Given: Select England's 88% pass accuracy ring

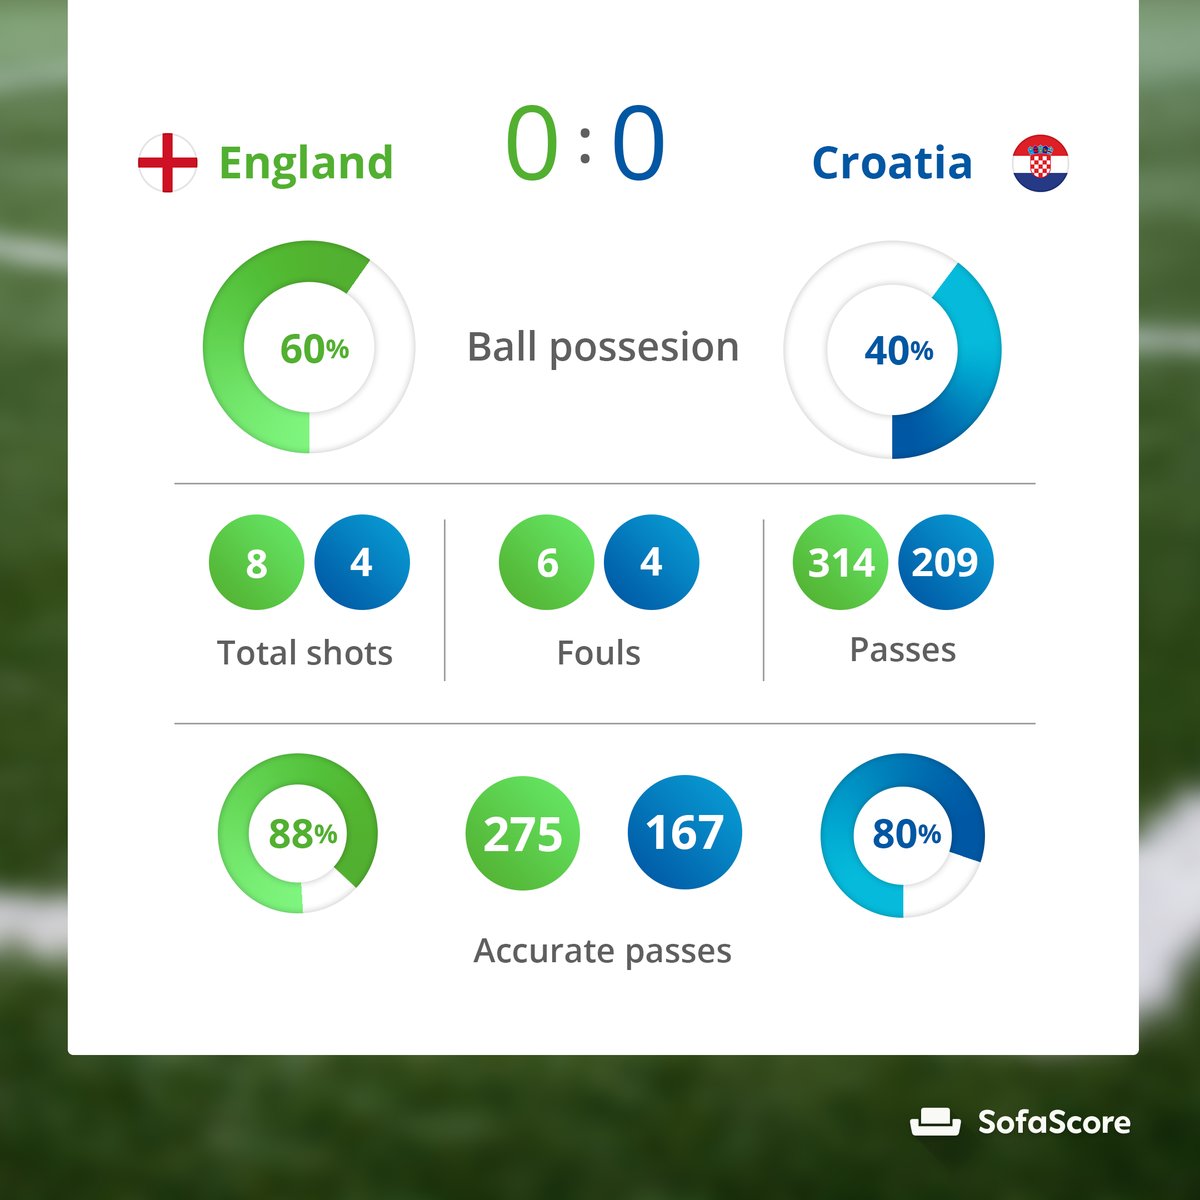Looking at the screenshot, I should point(298,833).
